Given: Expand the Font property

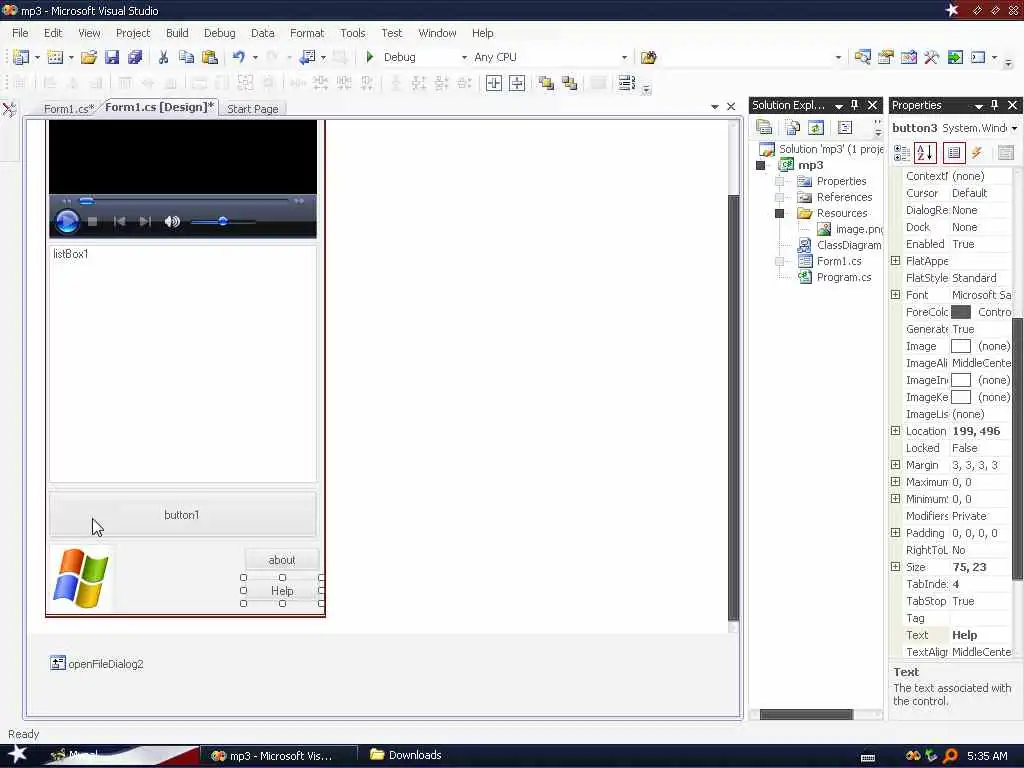Looking at the screenshot, I should (x=895, y=295).
